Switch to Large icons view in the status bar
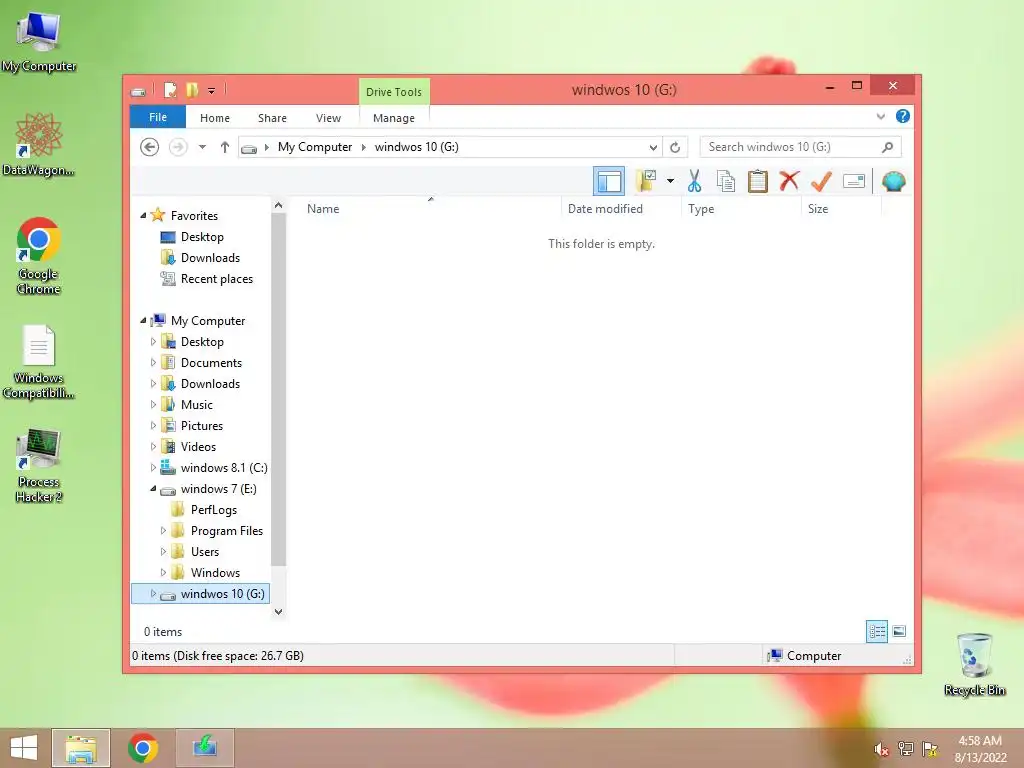 (899, 632)
